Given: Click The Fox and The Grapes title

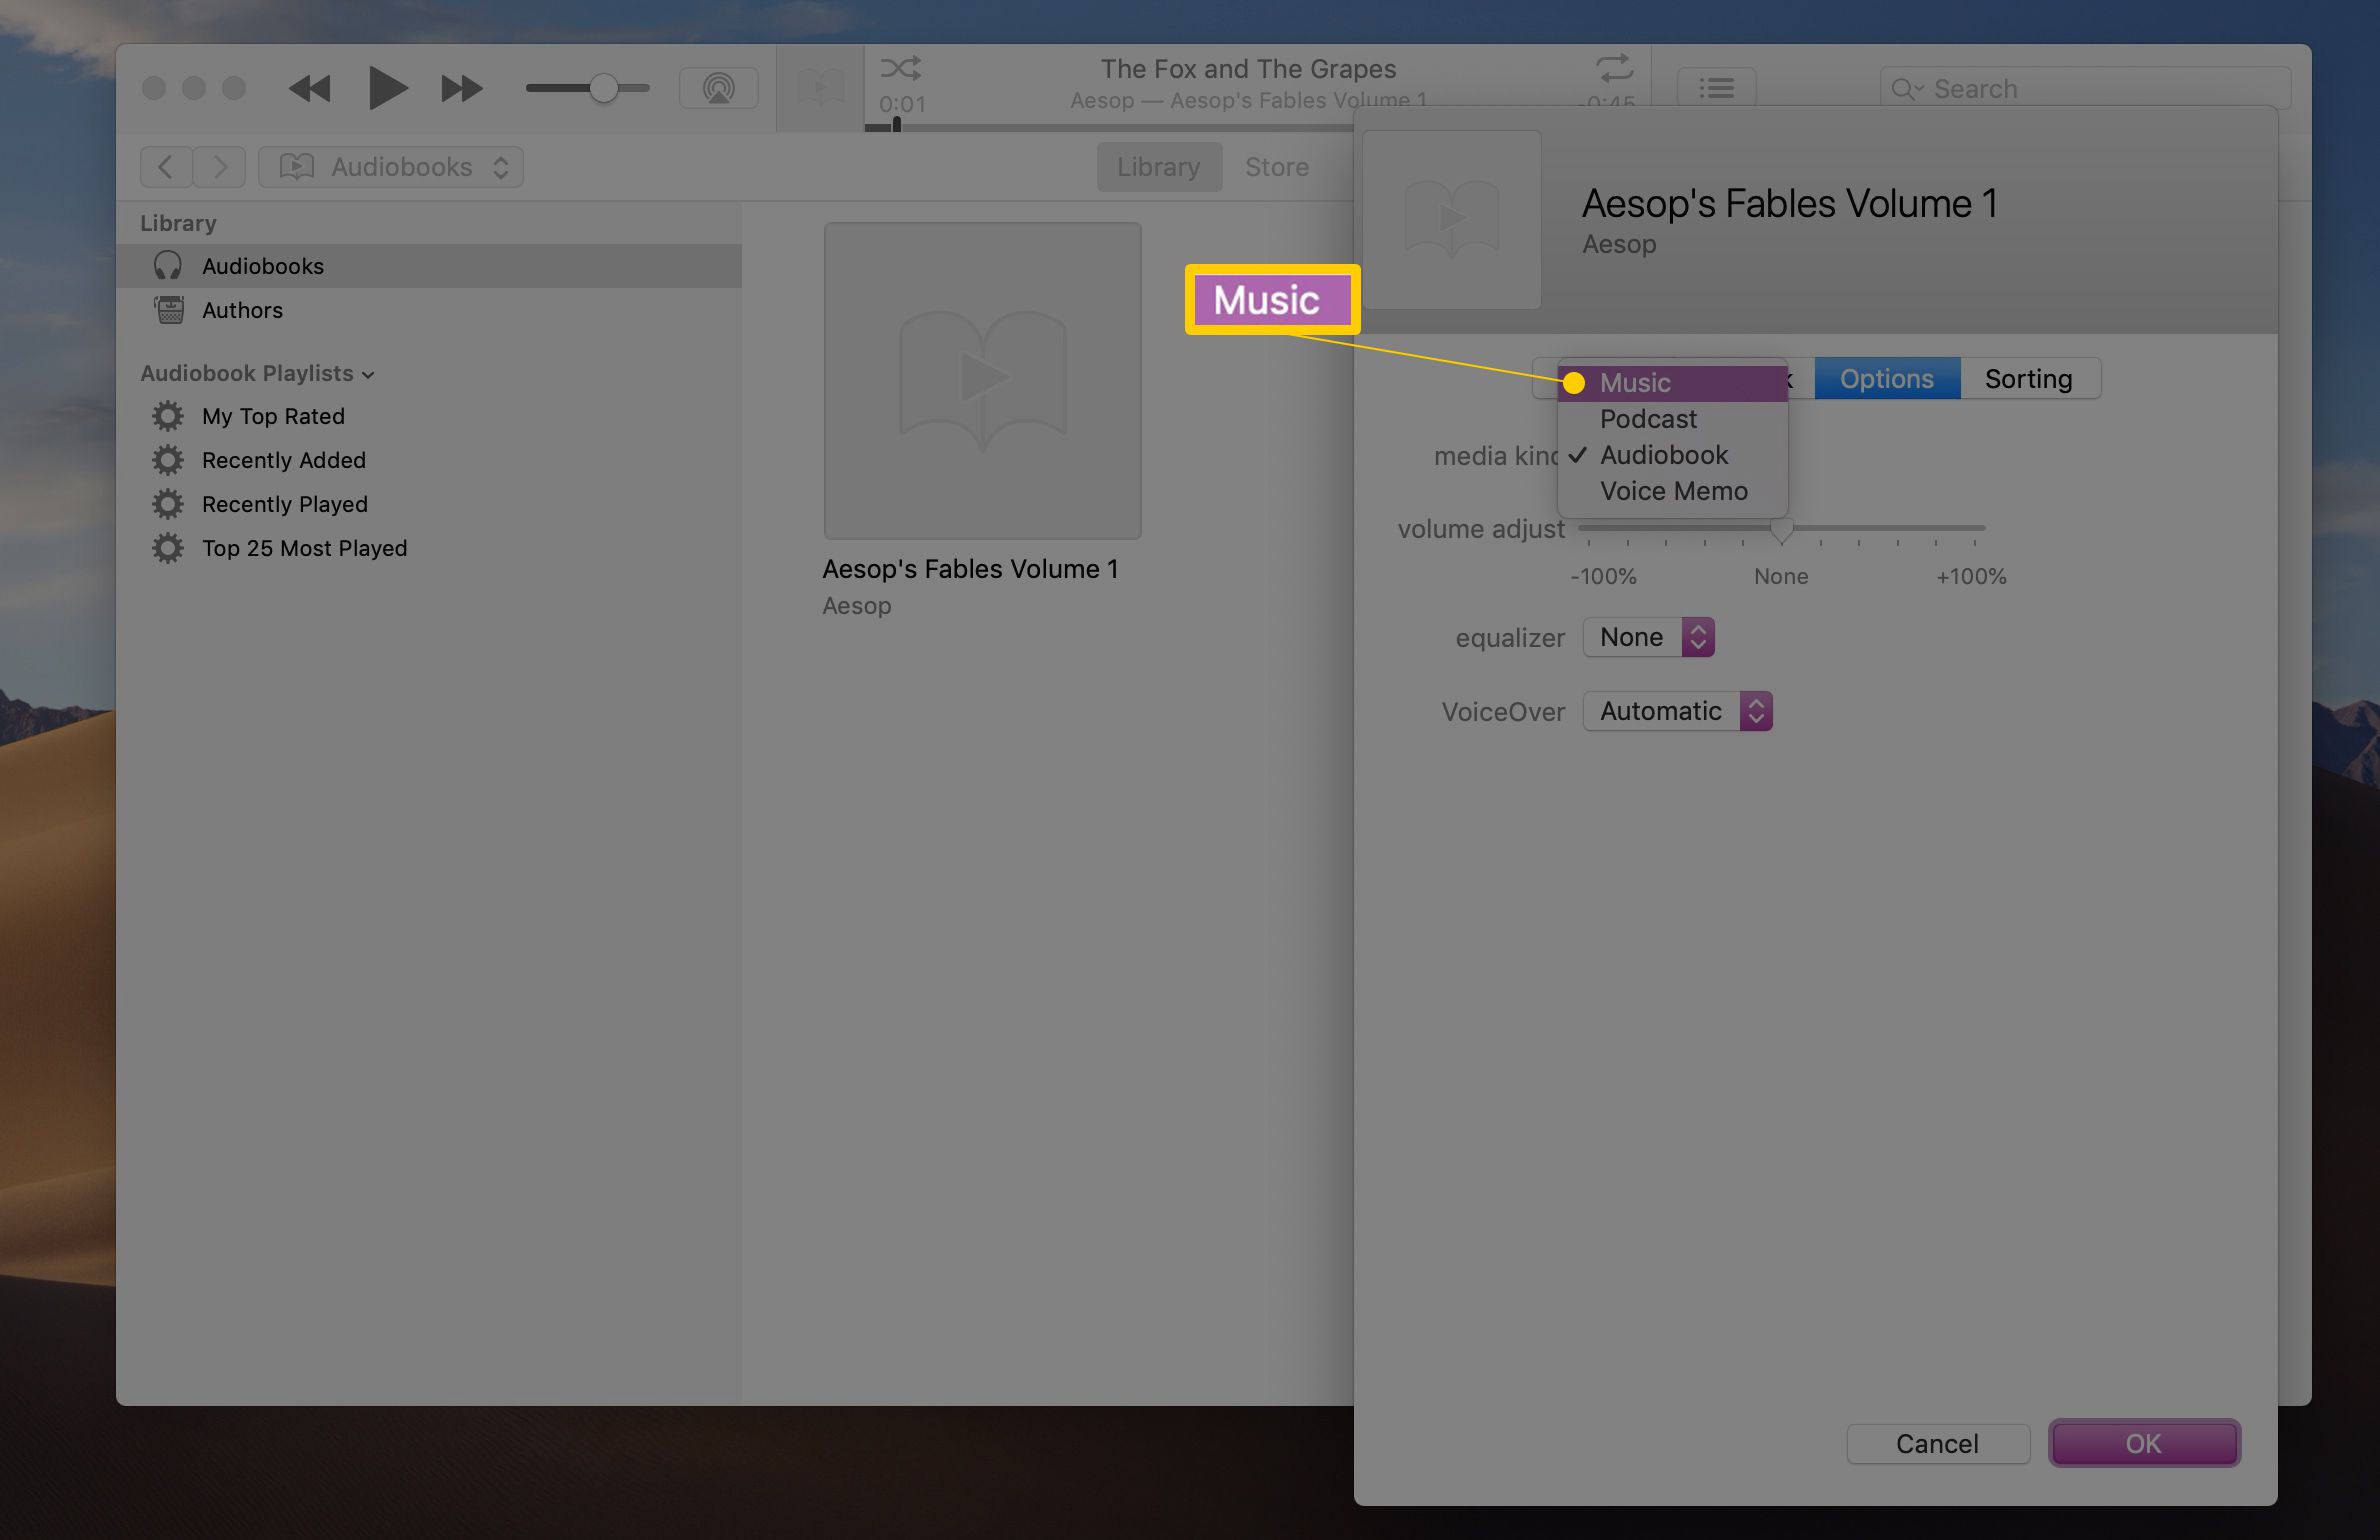Looking at the screenshot, I should 1248,69.
